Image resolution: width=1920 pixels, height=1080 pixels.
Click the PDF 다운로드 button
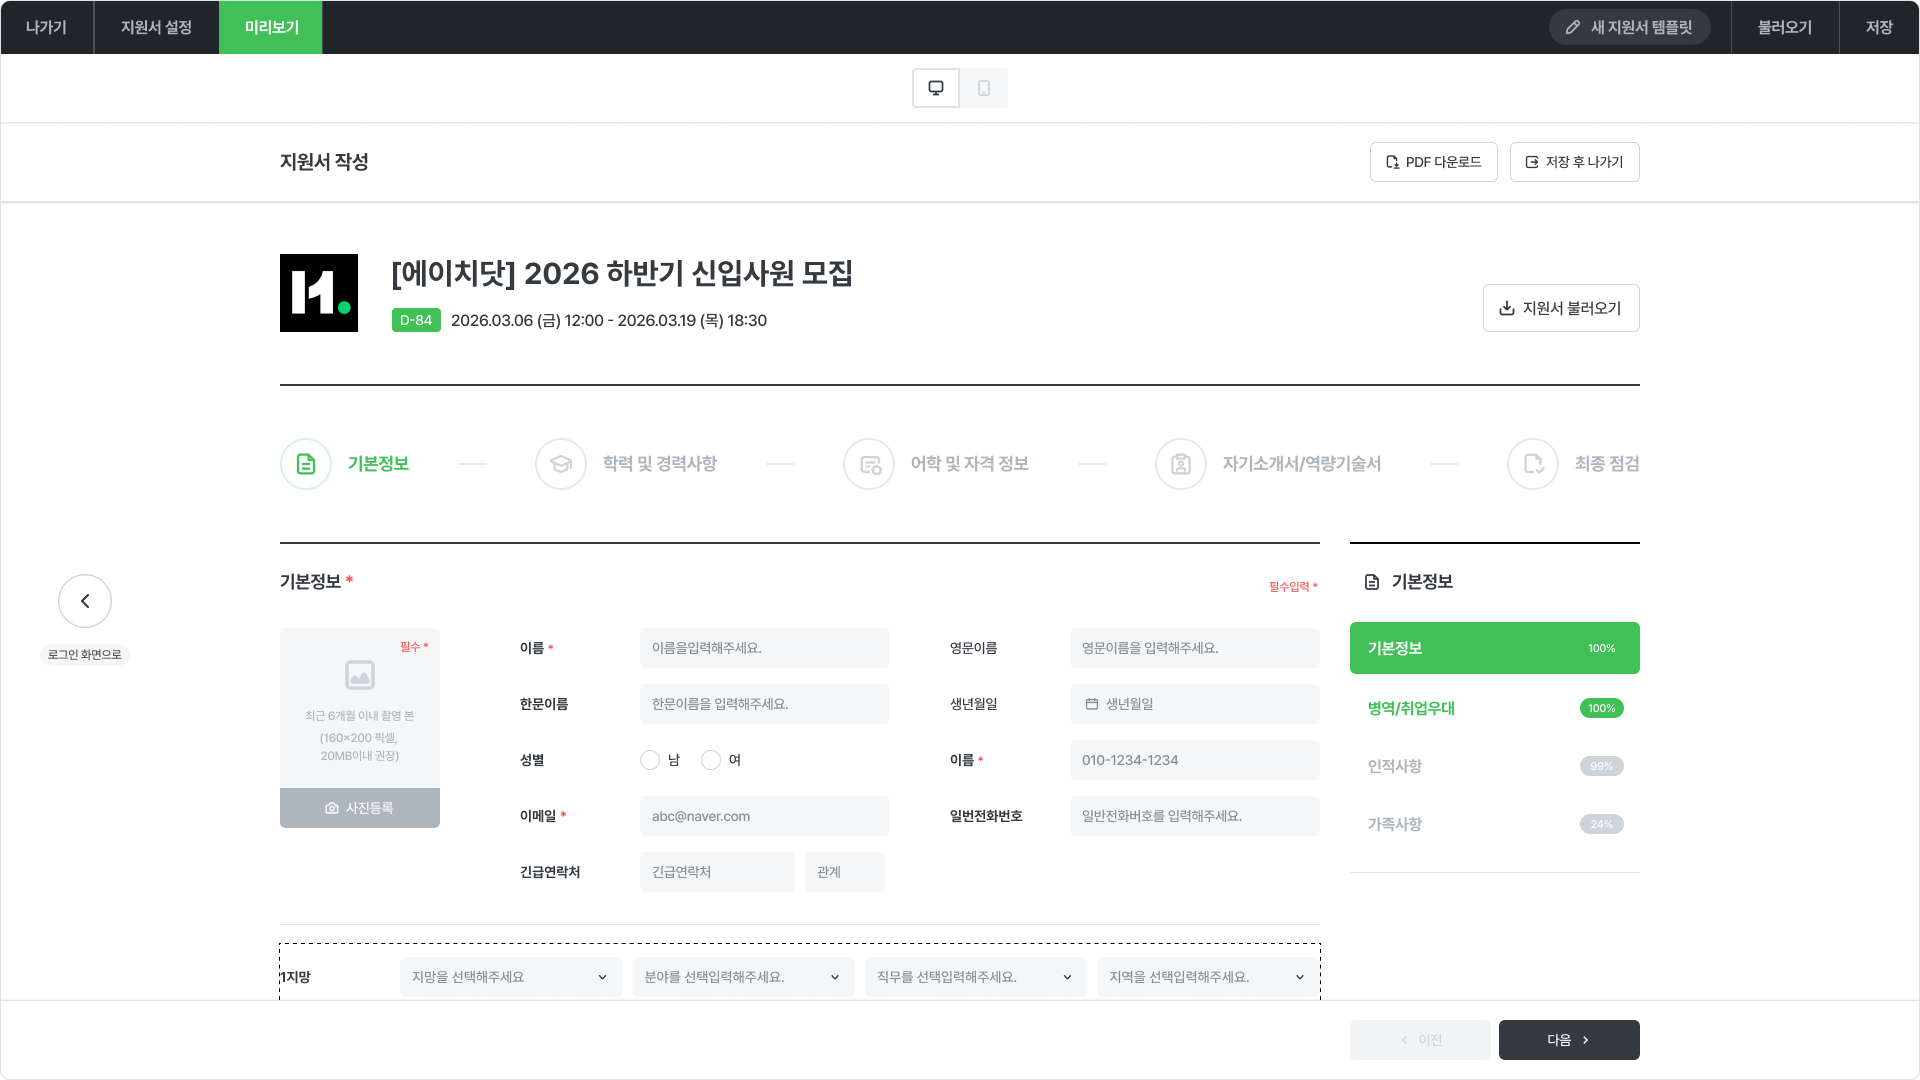pyautogui.click(x=1433, y=162)
